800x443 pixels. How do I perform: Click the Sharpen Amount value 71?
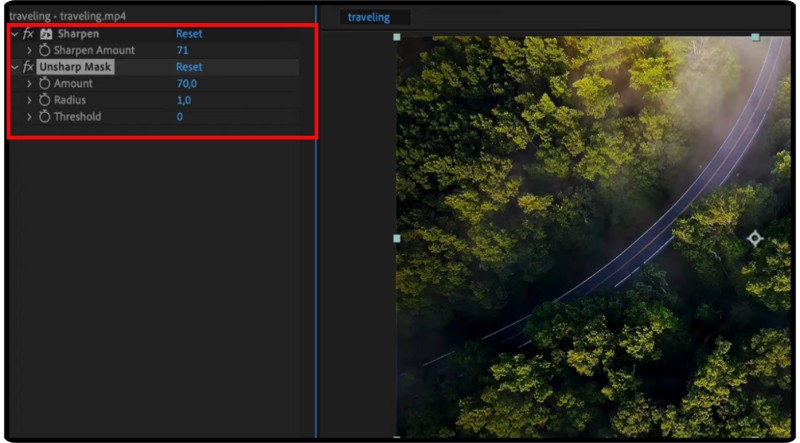(183, 50)
